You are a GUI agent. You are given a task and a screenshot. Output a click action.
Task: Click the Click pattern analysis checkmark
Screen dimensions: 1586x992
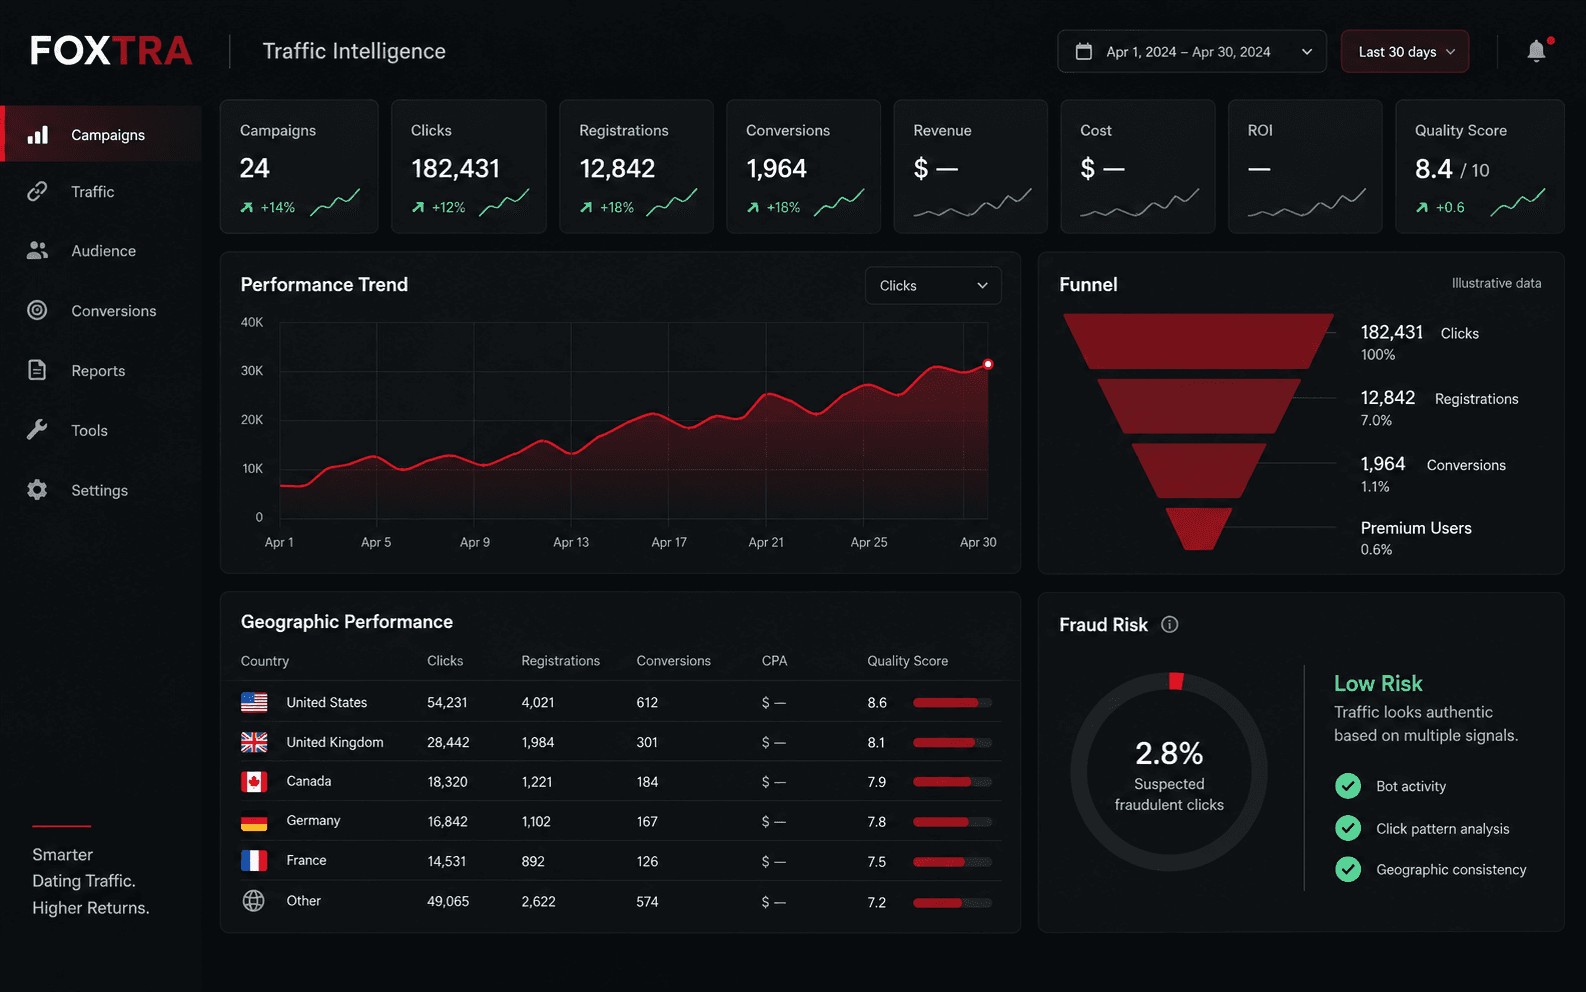coord(1348,828)
